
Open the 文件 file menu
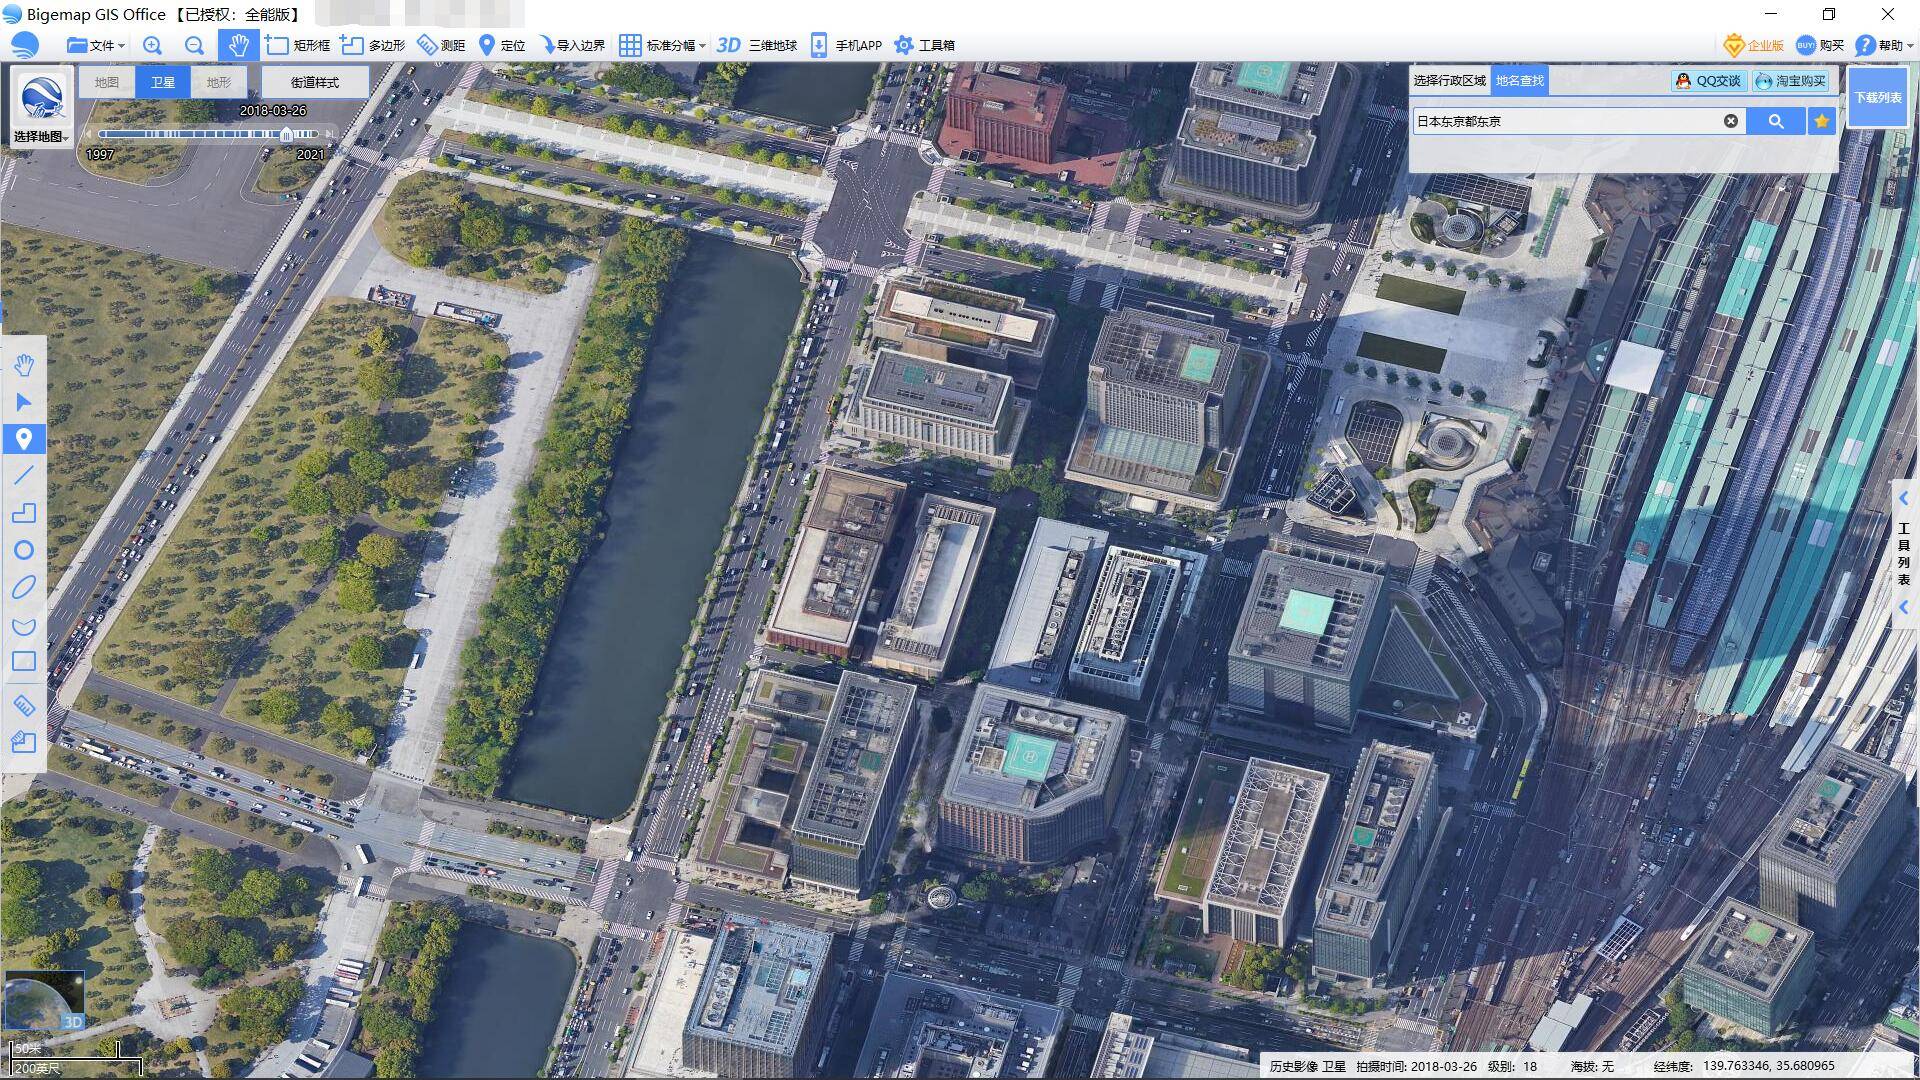95,45
